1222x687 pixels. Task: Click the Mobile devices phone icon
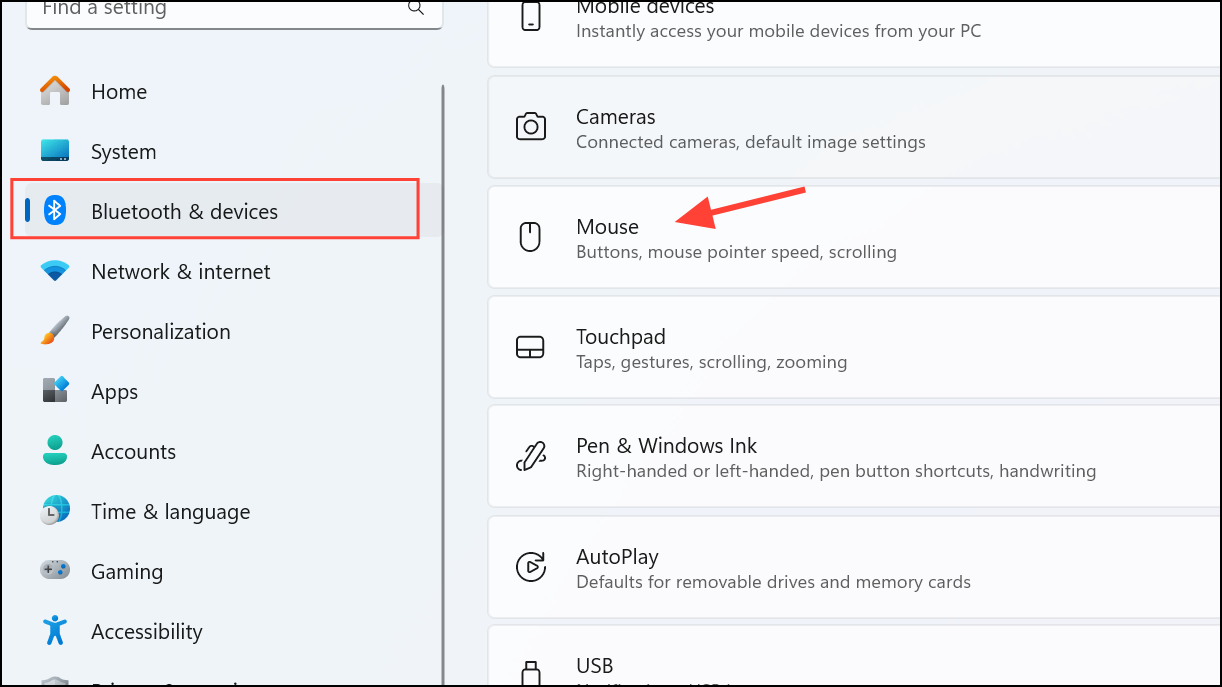(530, 15)
